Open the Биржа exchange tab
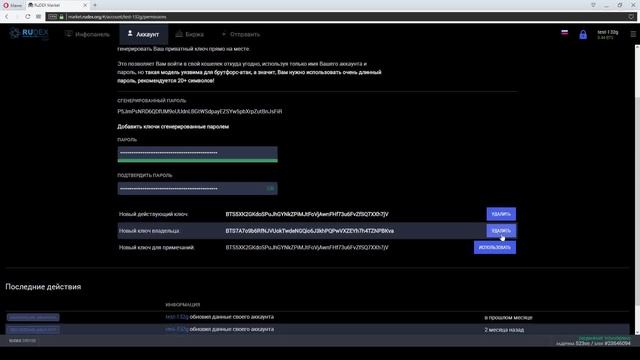 [190, 34]
